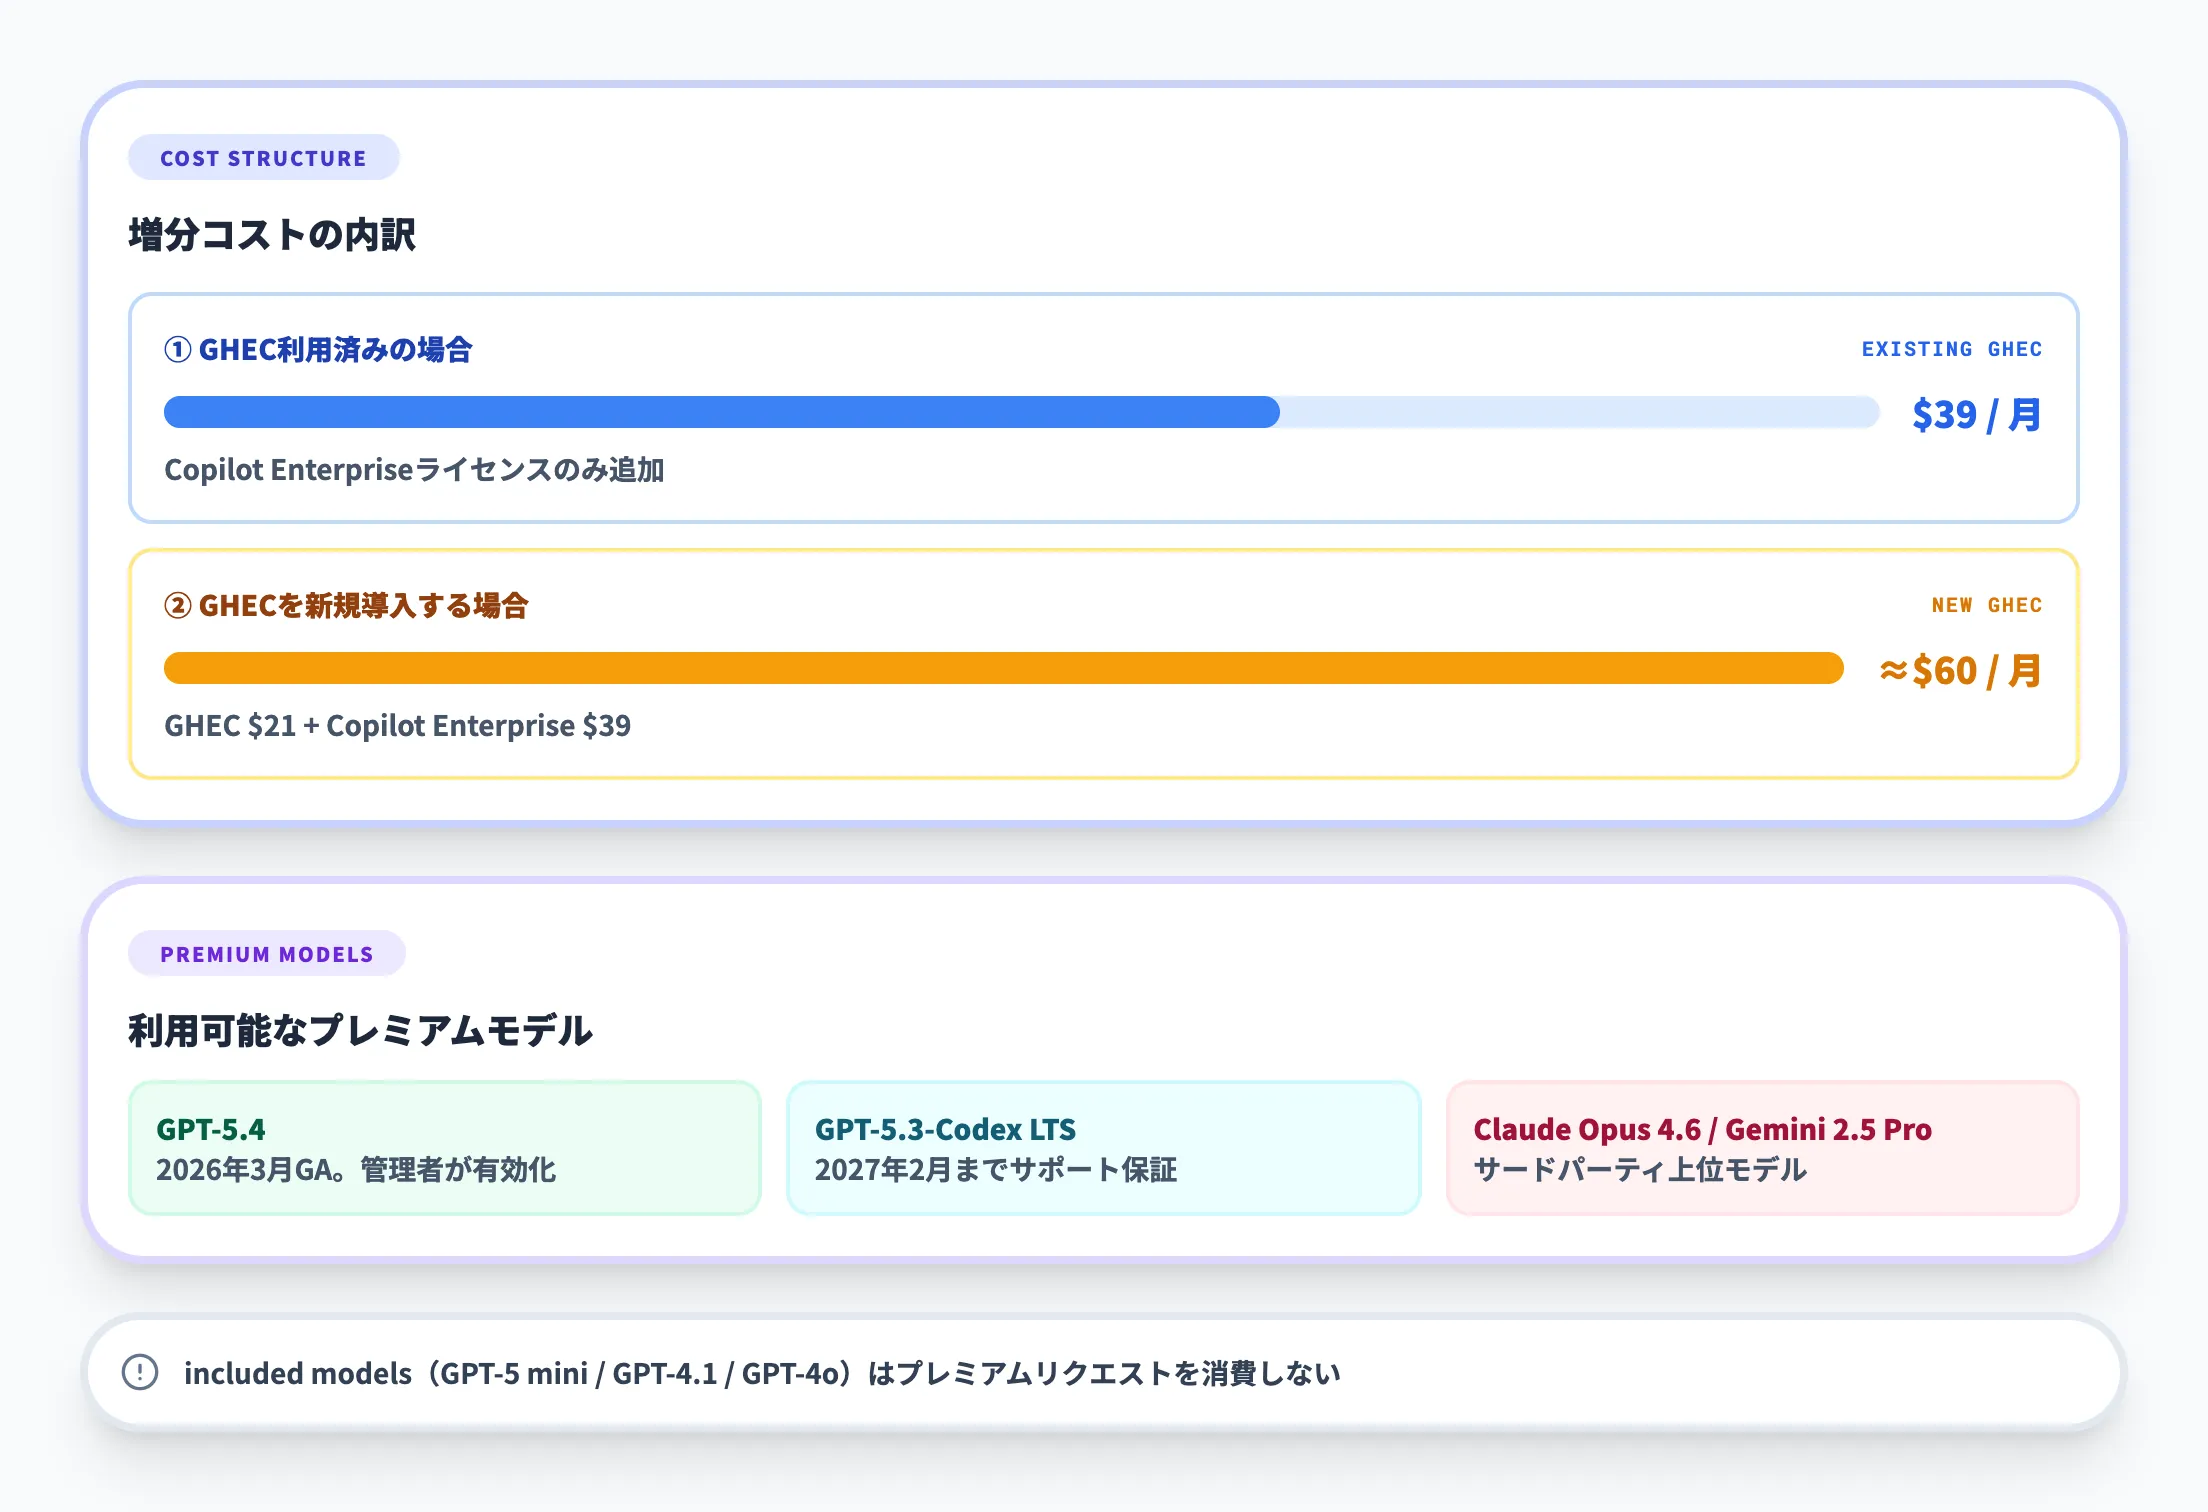Click the EXISTING GHEC label tag

coord(1951,349)
